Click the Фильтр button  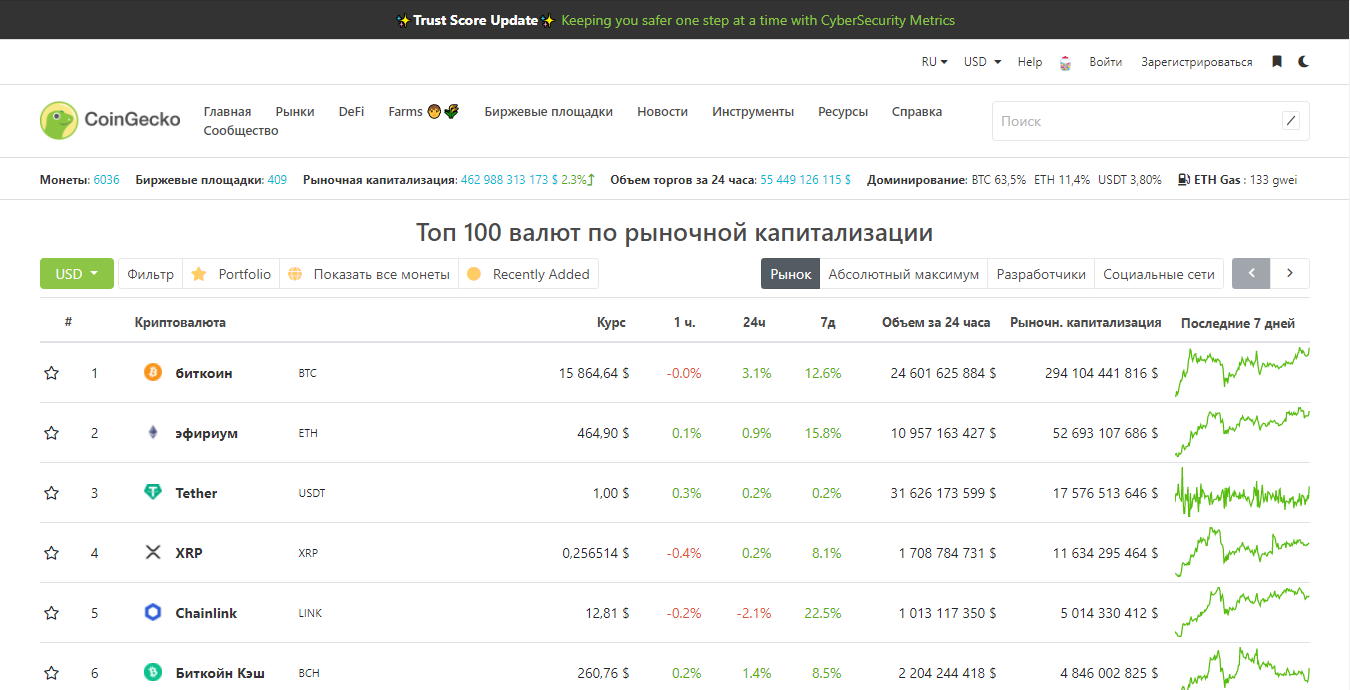(150, 274)
